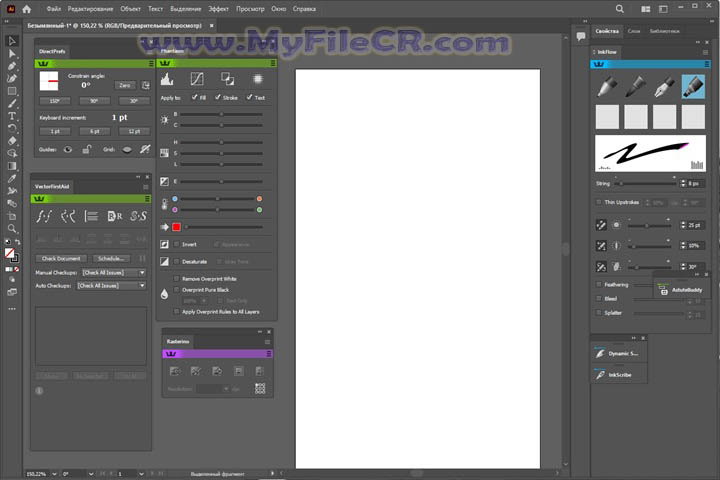Open the Rasterino panel flyout menu
Screen dimensions: 720x480
click(269, 354)
